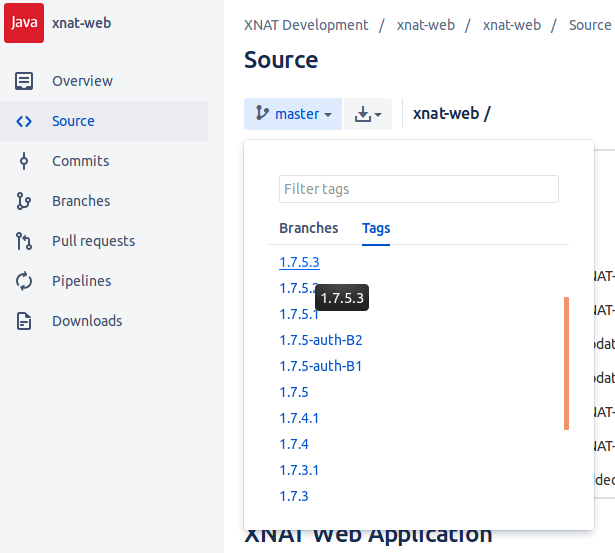Select tag 1.7.5.3
The width and height of the screenshot is (615, 553).
click(299, 262)
